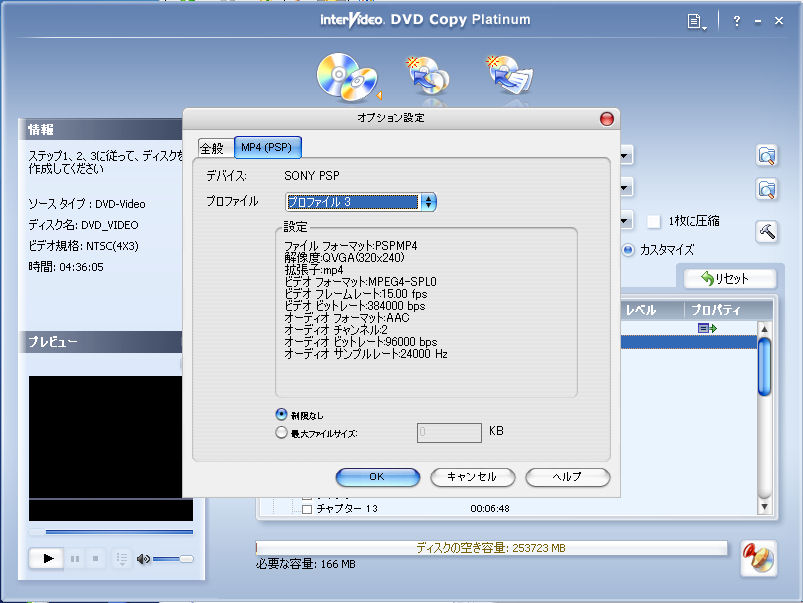This screenshot has width=803, height=603.
Task: Select the 最大ファイルサイズ radio button
Action: pyautogui.click(x=281, y=433)
